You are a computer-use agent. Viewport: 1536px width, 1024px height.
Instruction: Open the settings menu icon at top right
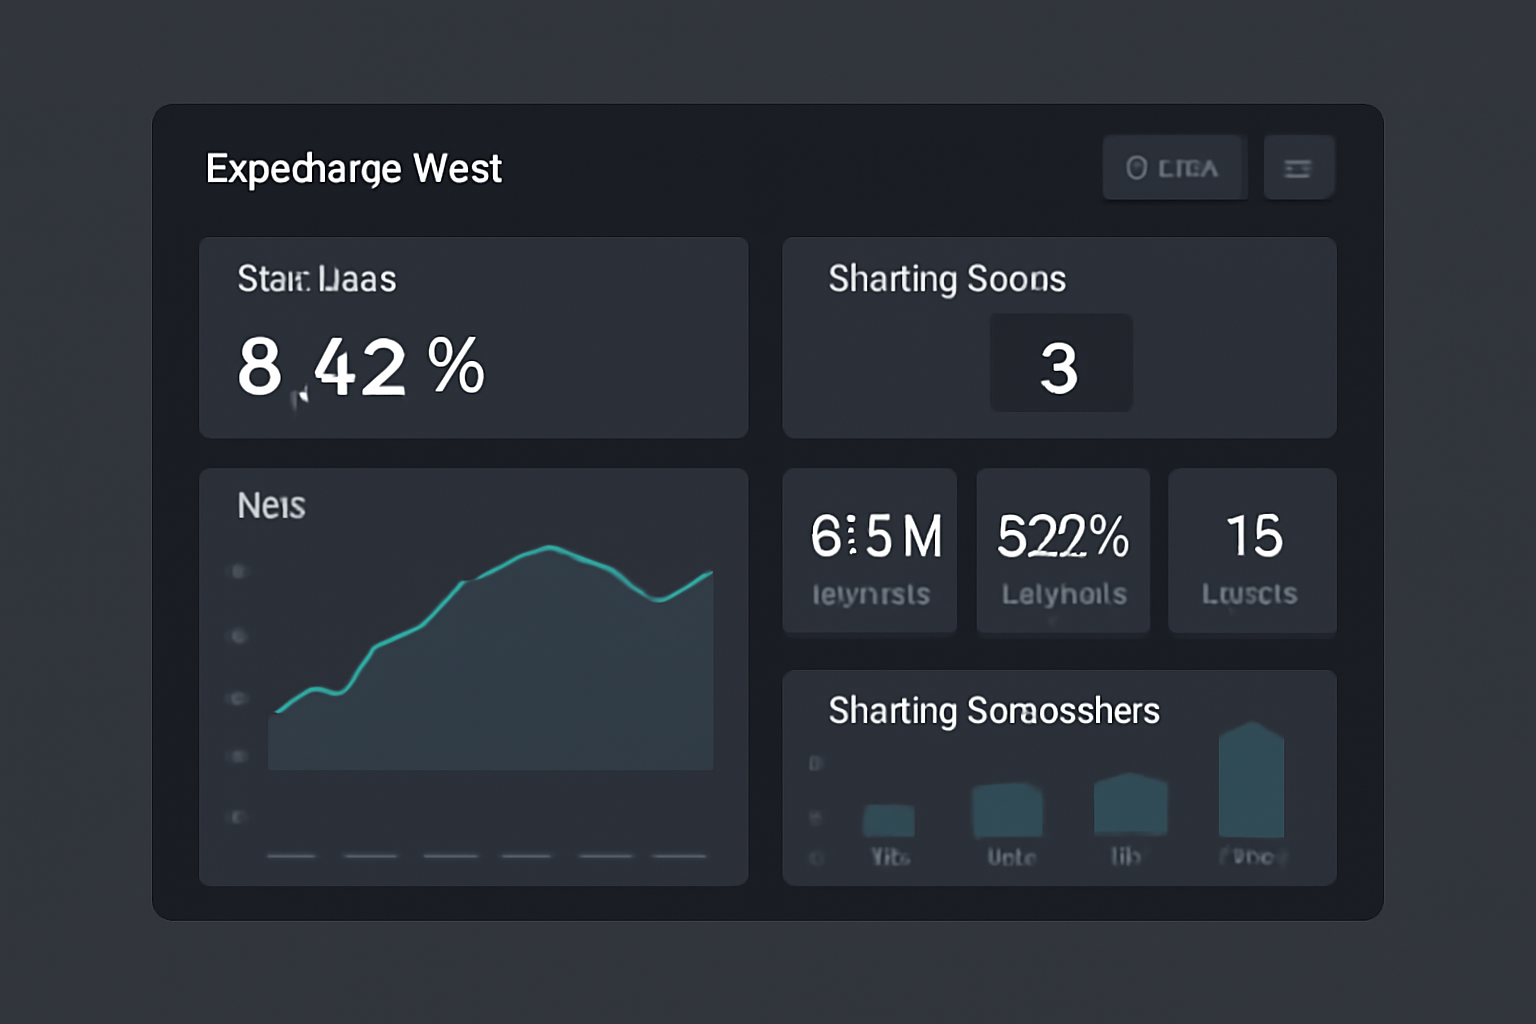[x=1299, y=166]
